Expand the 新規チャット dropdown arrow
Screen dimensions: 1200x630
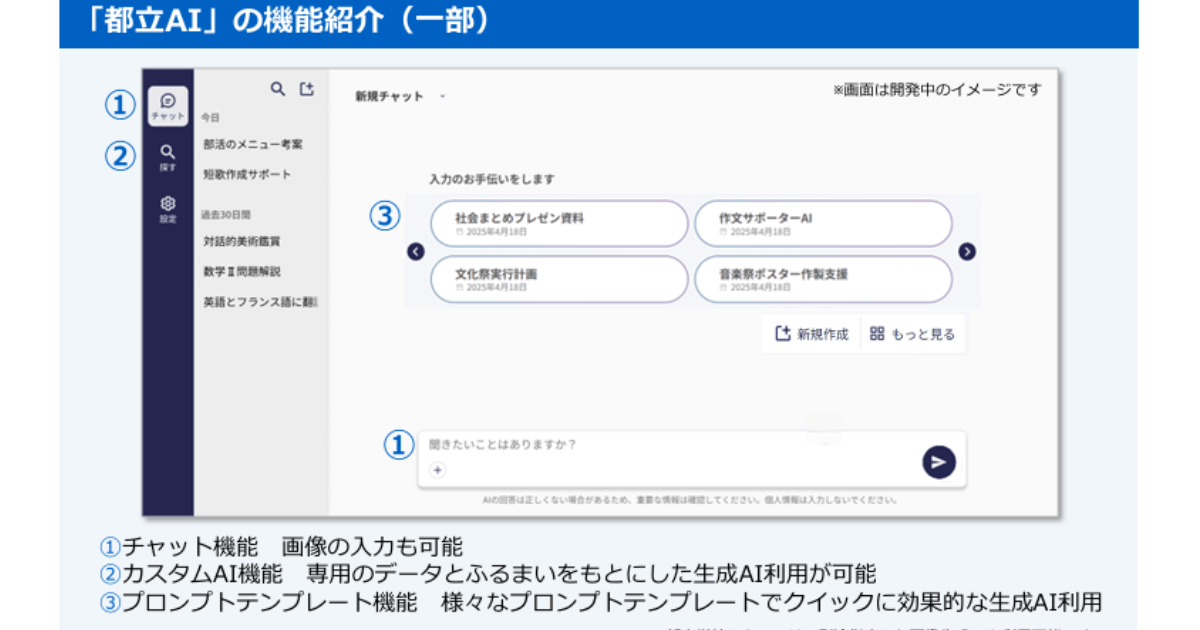[442, 97]
